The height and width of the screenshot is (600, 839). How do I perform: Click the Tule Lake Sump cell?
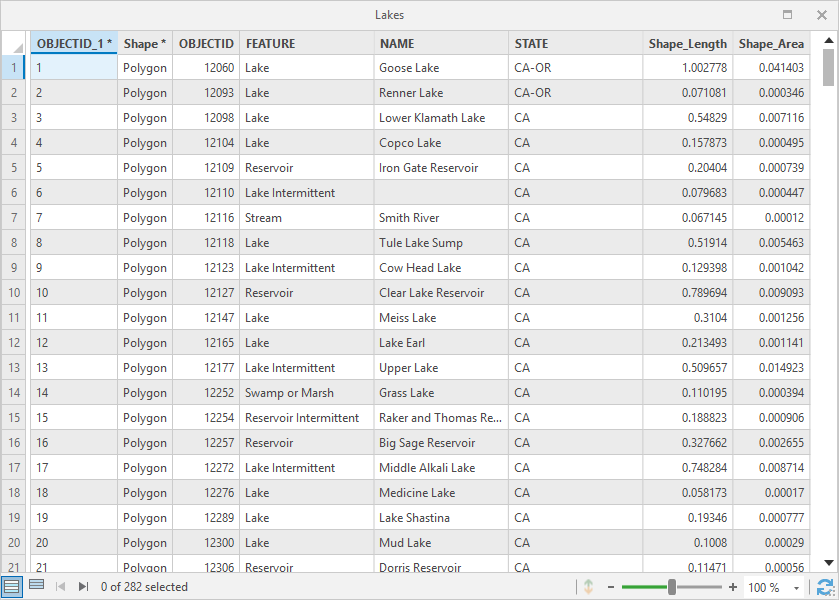pos(441,243)
